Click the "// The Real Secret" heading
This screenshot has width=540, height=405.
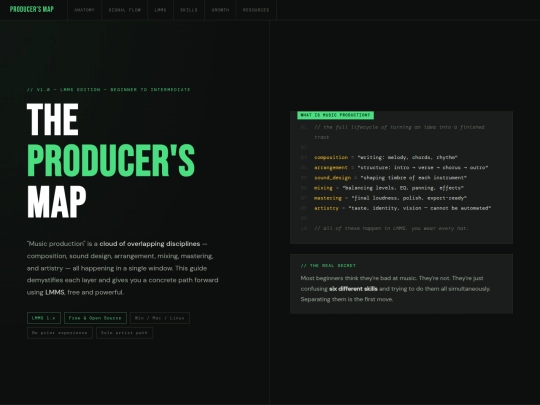click(x=328, y=266)
